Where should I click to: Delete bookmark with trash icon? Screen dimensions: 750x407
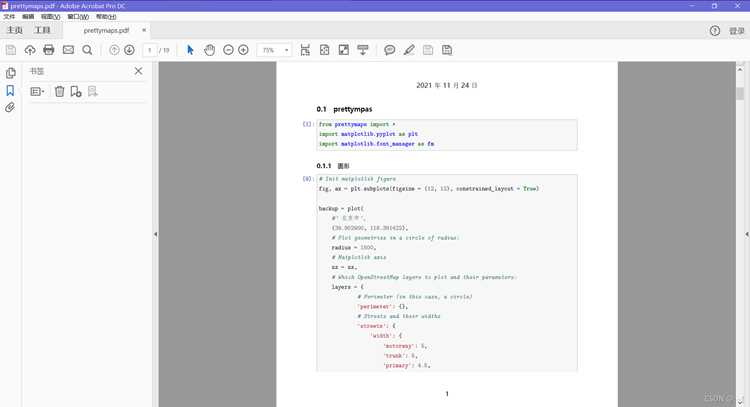[59, 91]
